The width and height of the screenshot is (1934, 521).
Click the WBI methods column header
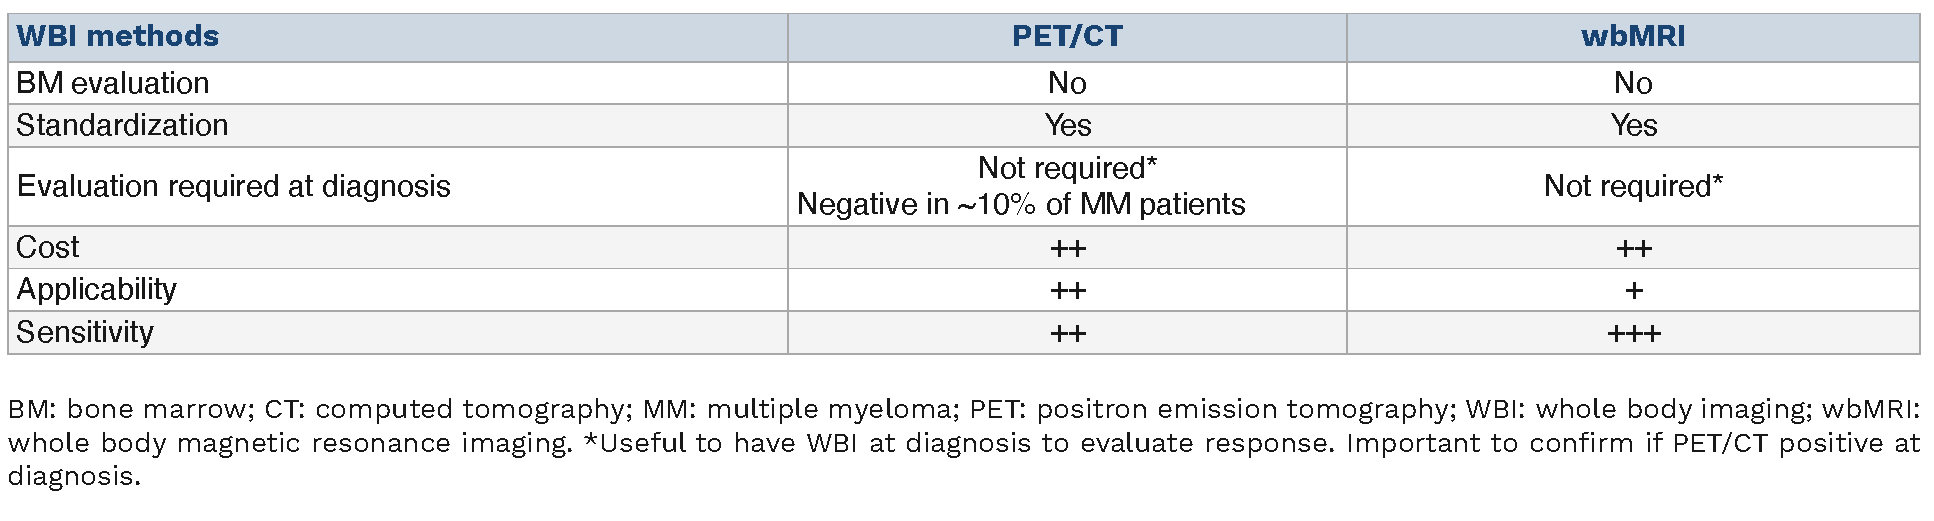tap(117, 37)
